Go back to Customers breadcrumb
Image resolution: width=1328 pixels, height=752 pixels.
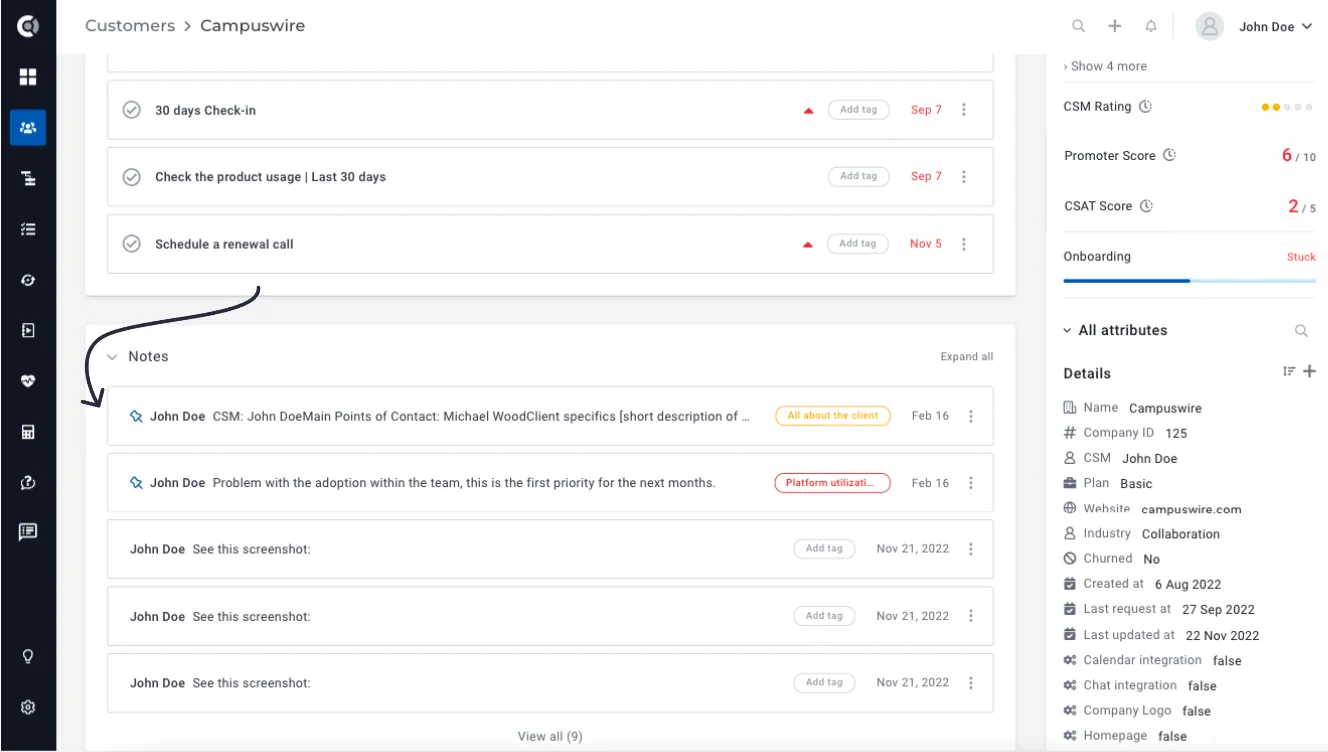point(130,26)
